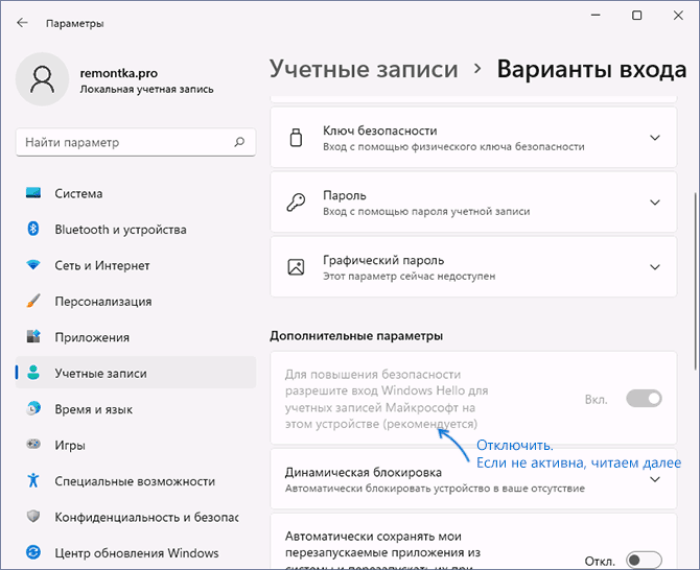Click the Система monitor icon
The width and height of the screenshot is (700, 570).
tap(33, 193)
